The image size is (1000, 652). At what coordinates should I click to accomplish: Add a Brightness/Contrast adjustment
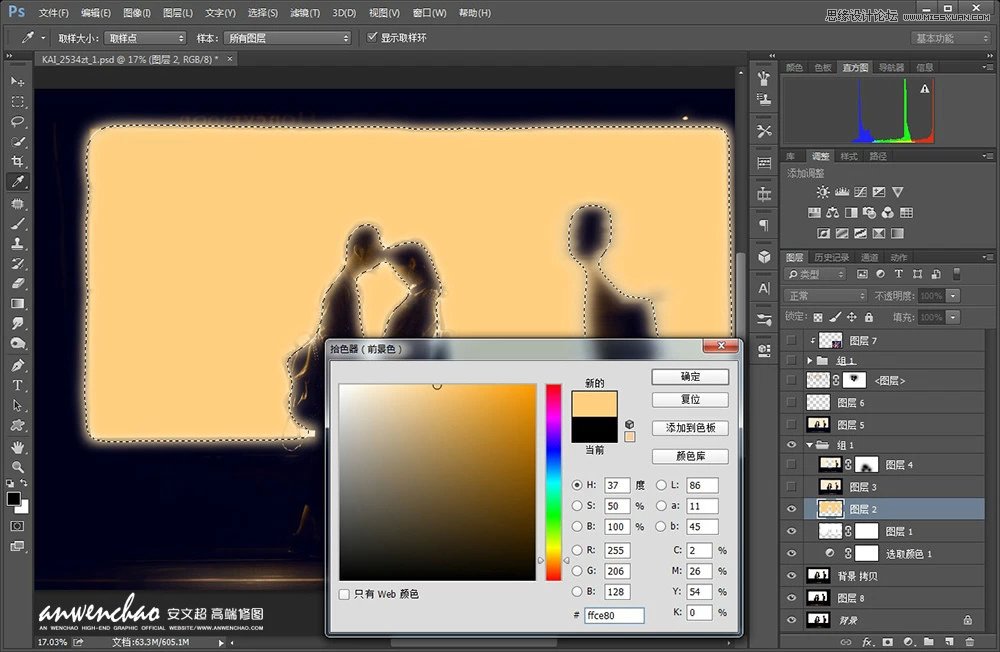(x=823, y=192)
